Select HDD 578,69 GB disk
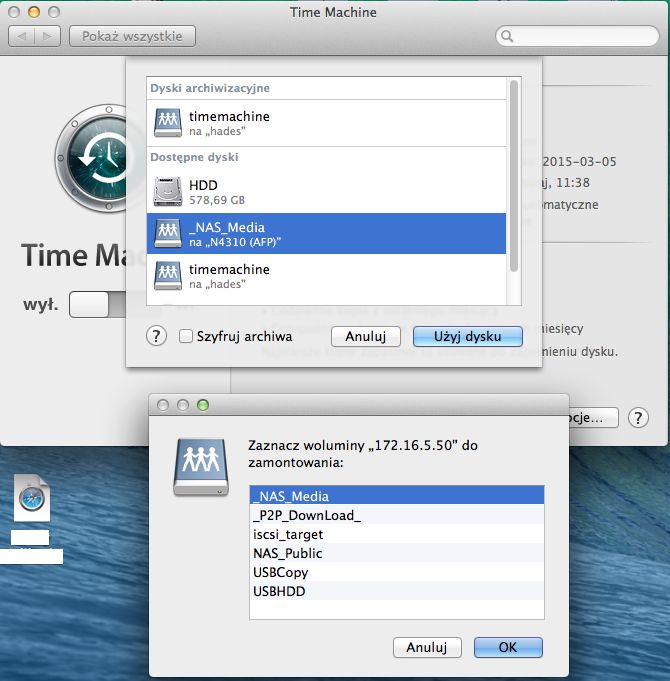 pyautogui.click(x=327, y=192)
